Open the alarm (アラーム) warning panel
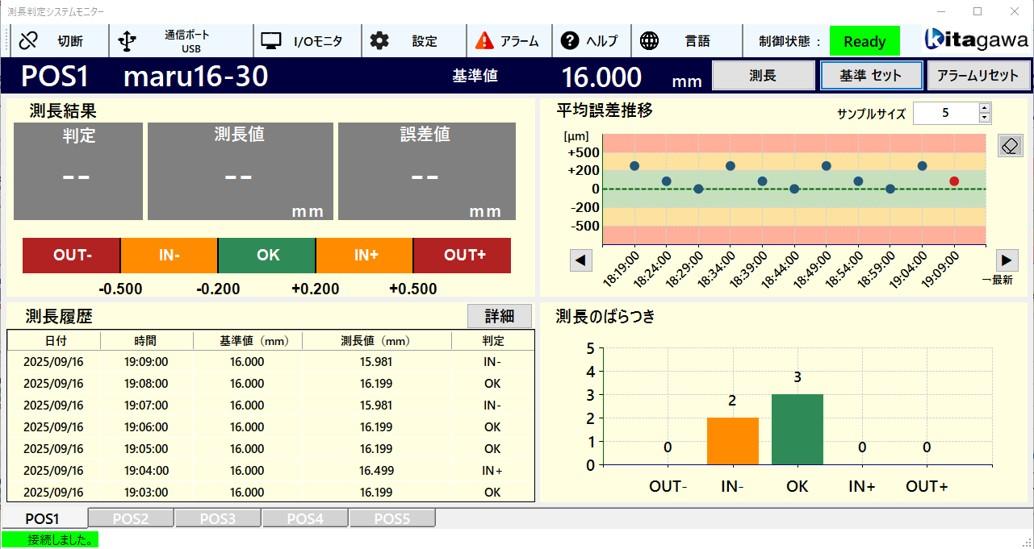1034x549 pixels. (485, 41)
